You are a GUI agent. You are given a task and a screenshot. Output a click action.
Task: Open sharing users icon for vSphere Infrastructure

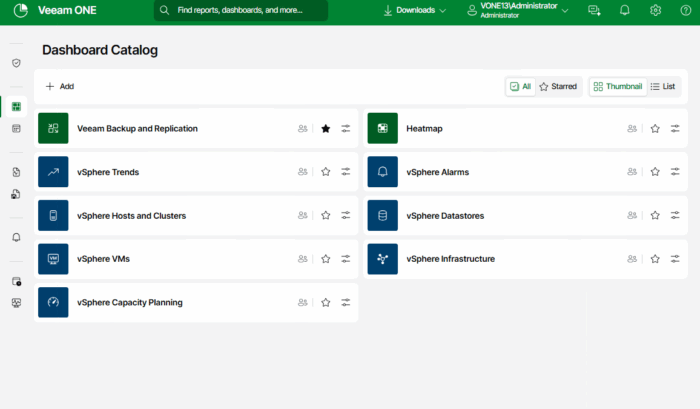[632, 259]
